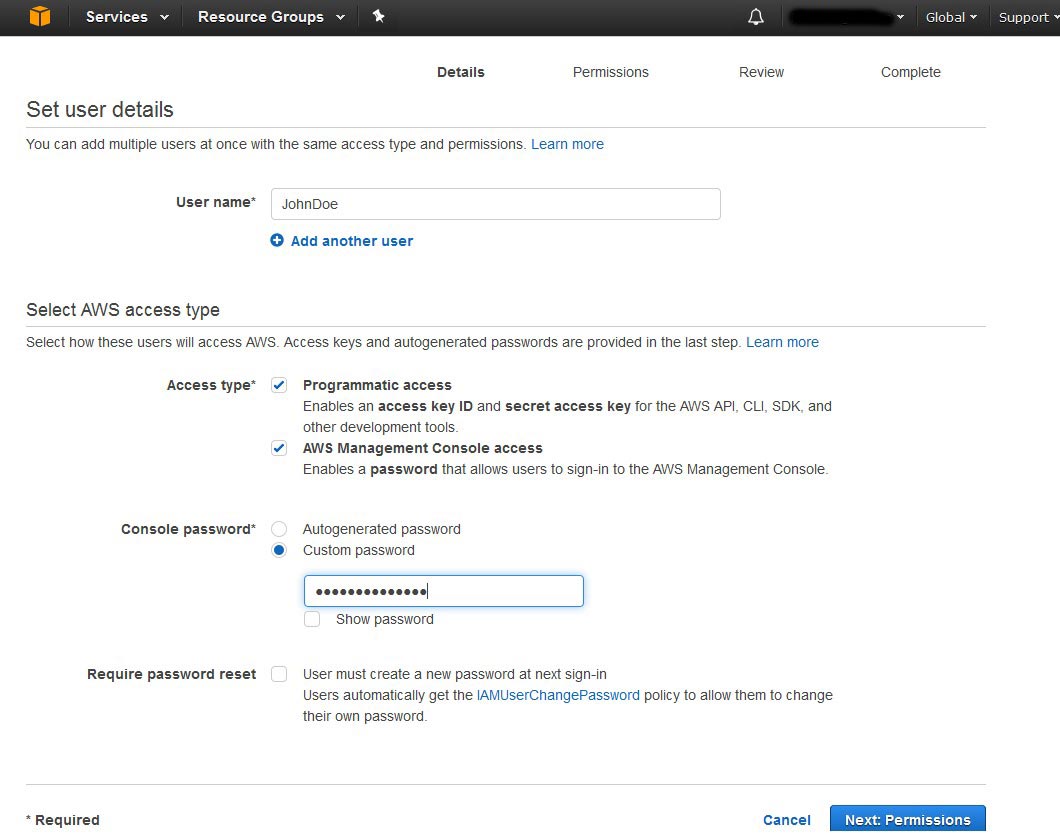1060x839 pixels.
Task: Click the Show password label text
Action: tap(385, 619)
